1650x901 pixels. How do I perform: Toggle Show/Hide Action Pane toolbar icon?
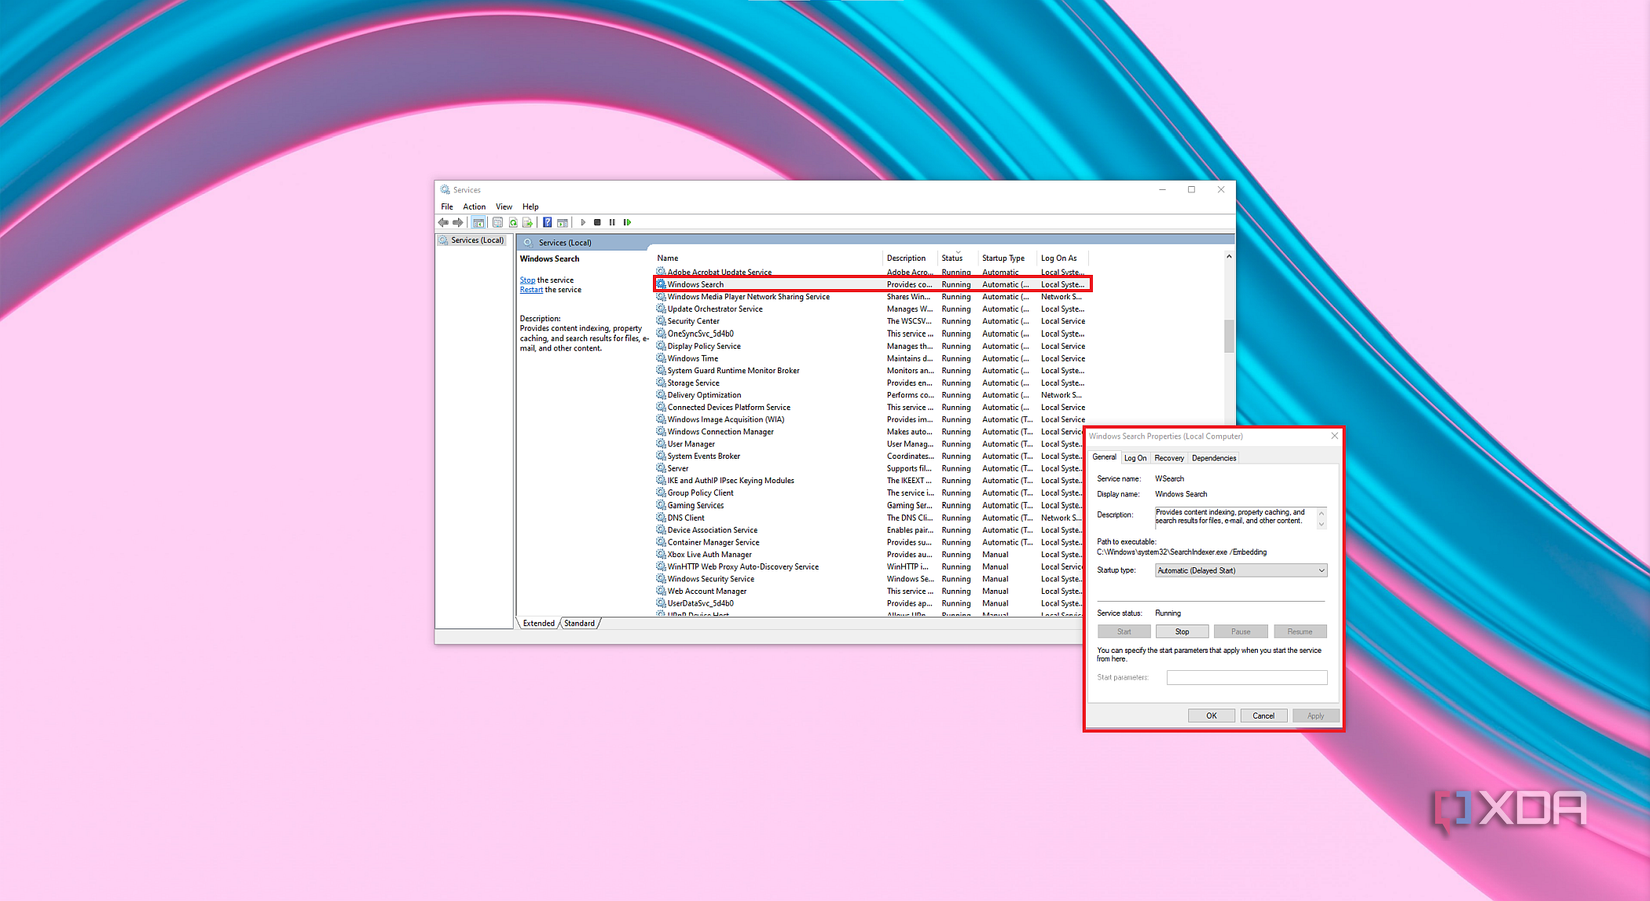pyautogui.click(x=562, y=222)
